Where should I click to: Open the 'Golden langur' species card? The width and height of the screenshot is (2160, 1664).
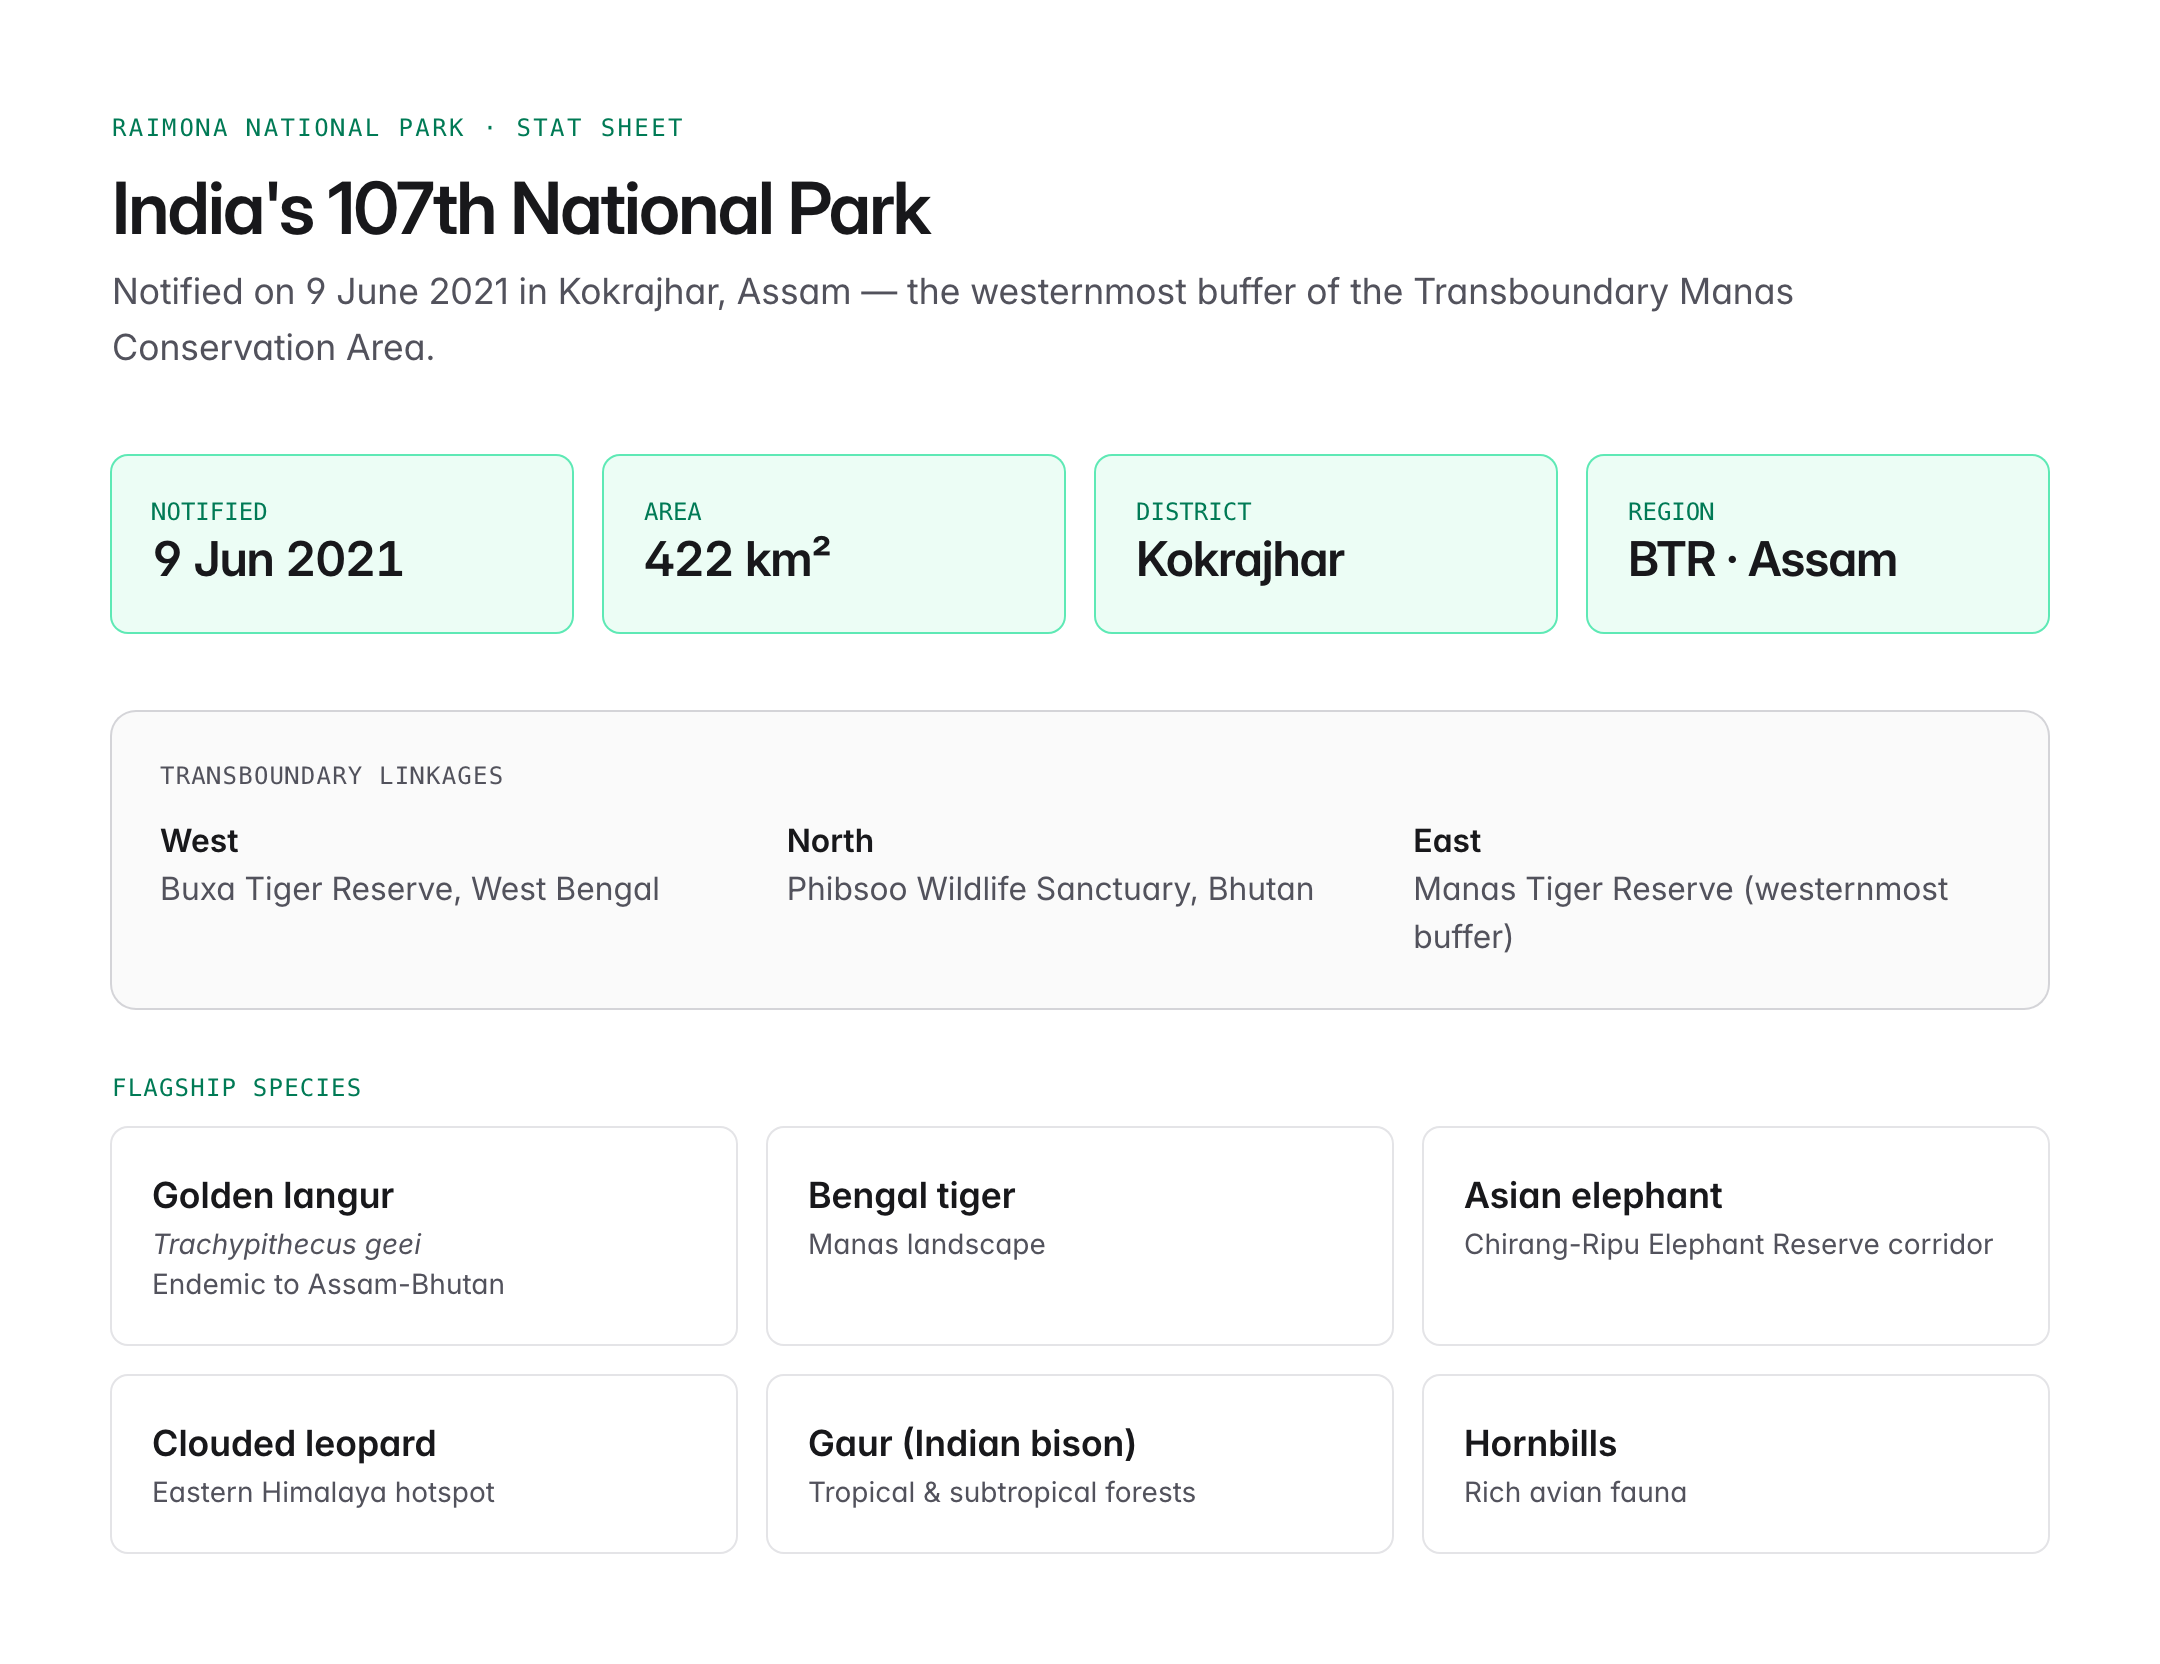(x=424, y=1236)
